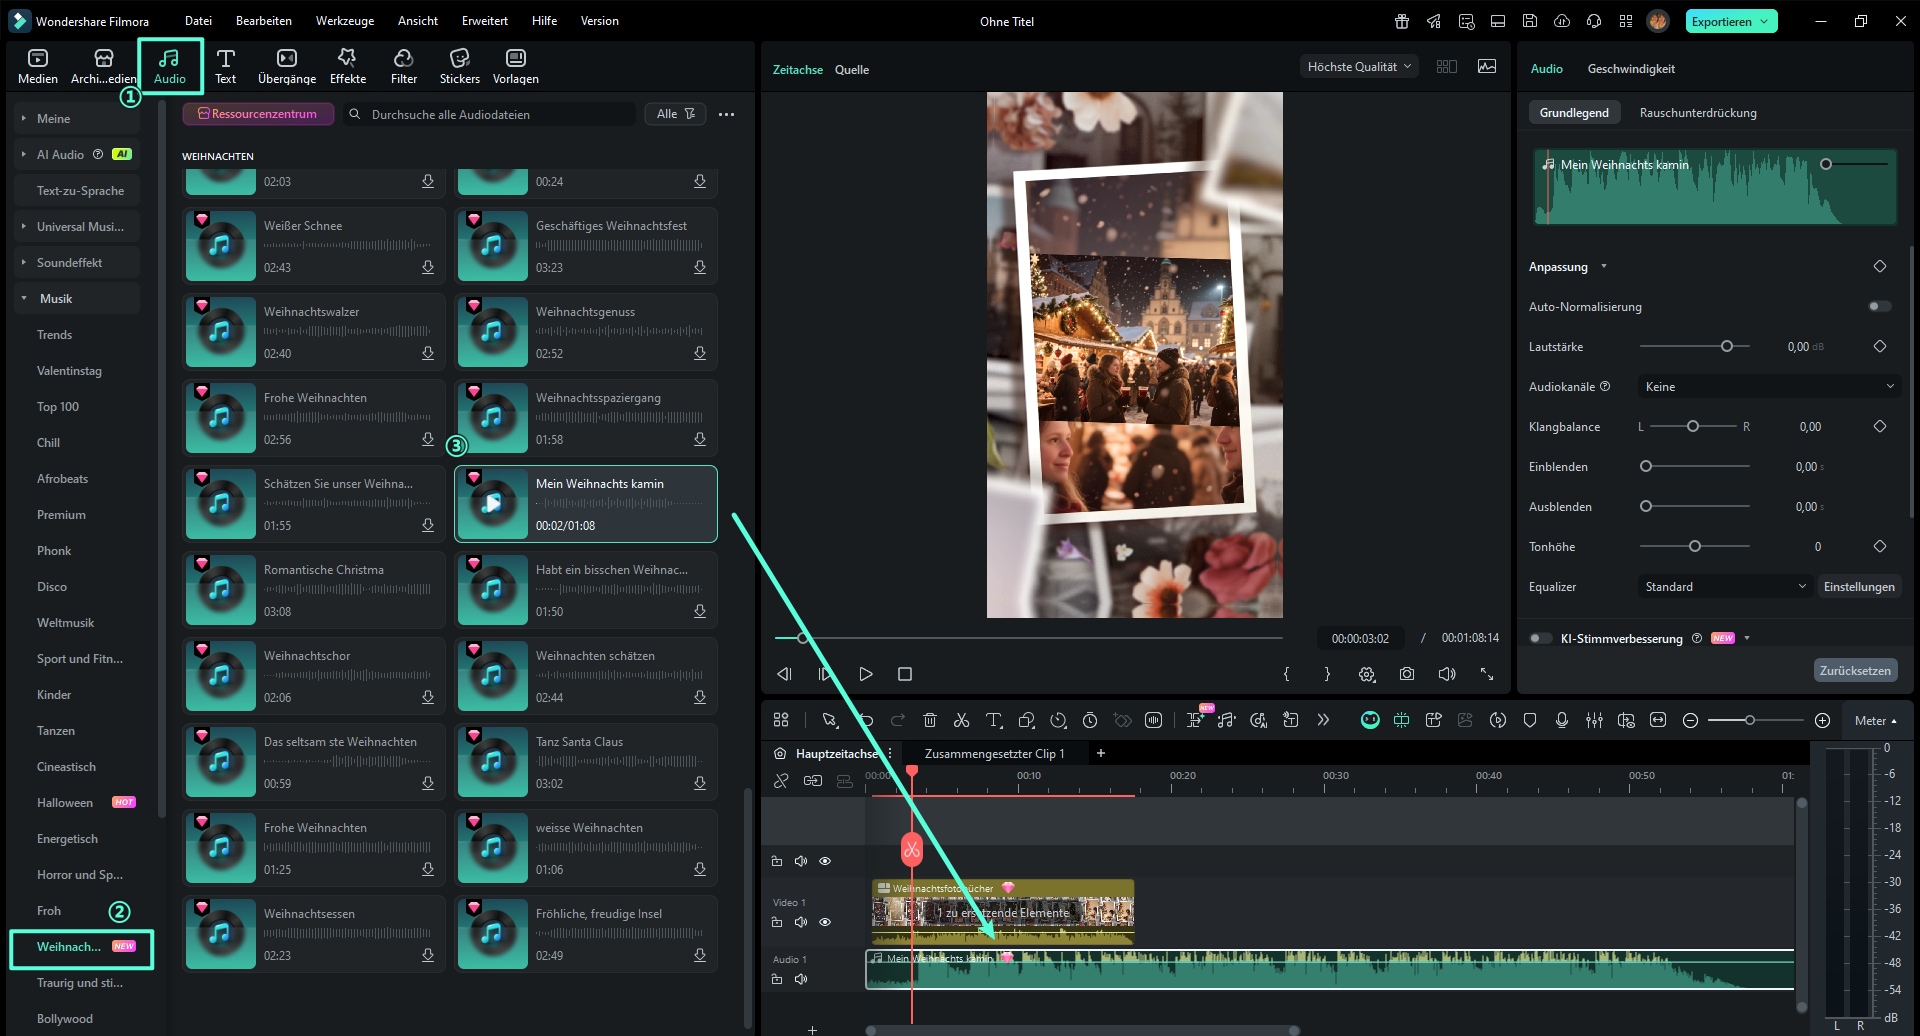
Task: Hide the Video 1 track using eye icon
Action: (825, 922)
